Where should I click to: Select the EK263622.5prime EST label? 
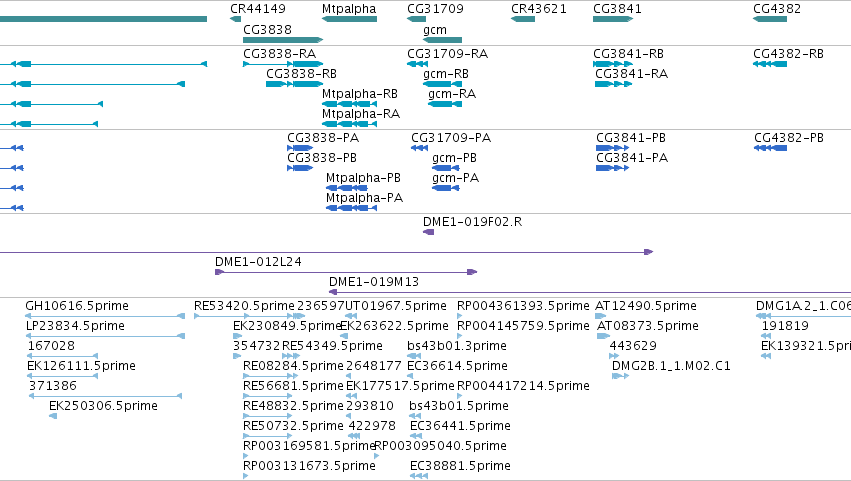point(394,326)
